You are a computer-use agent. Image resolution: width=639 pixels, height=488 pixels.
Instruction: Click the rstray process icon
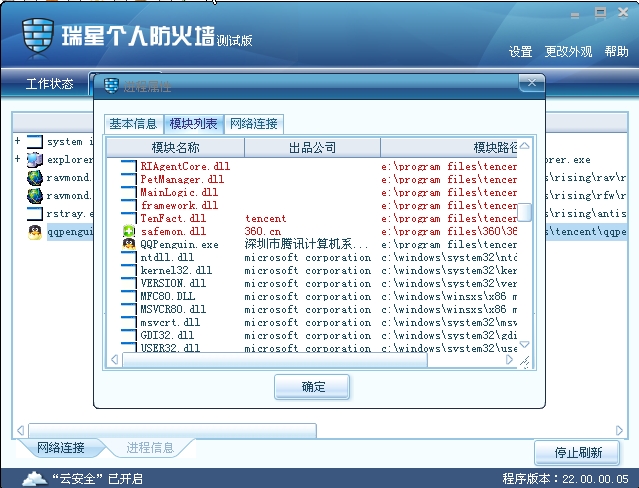[x=35, y=213]
